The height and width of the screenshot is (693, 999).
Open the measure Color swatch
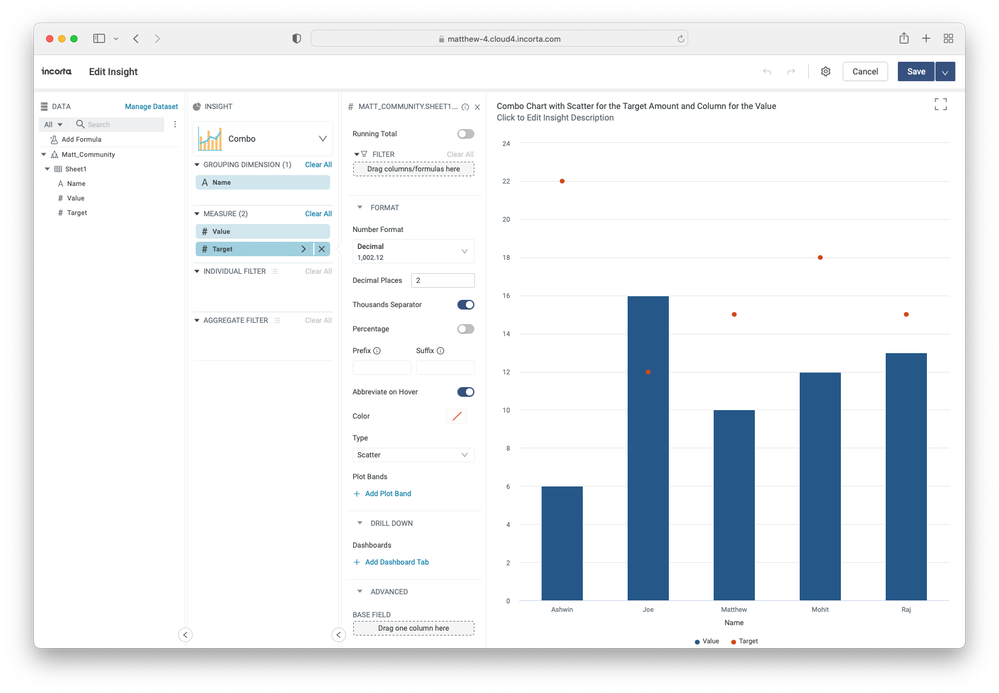coord(457,416)
